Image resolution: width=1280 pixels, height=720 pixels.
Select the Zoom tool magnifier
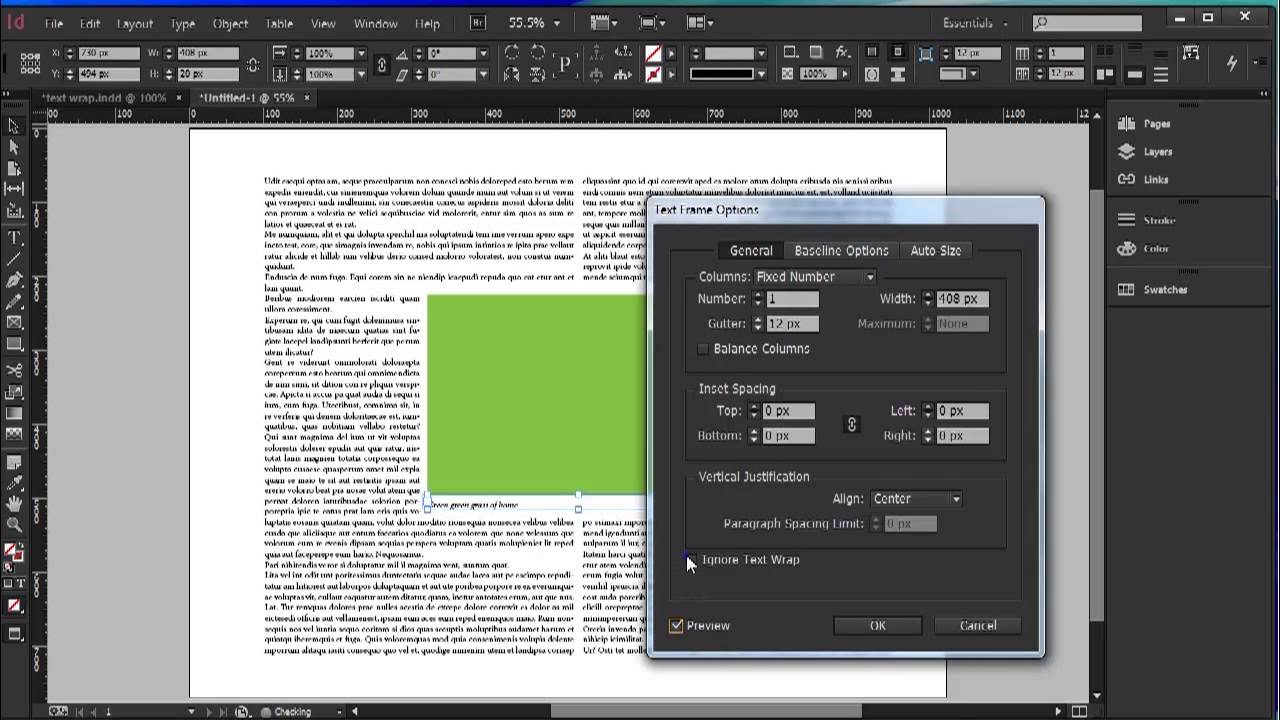click(14, 525)
